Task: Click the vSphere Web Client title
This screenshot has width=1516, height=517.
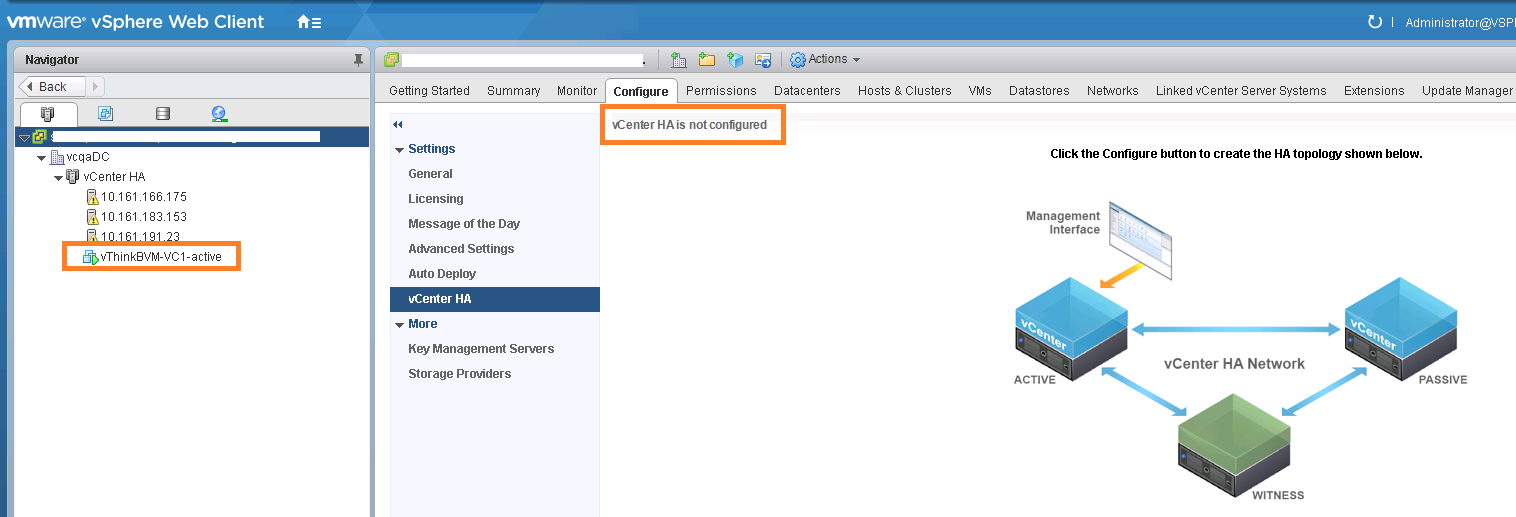Action: tap(177, 21)
